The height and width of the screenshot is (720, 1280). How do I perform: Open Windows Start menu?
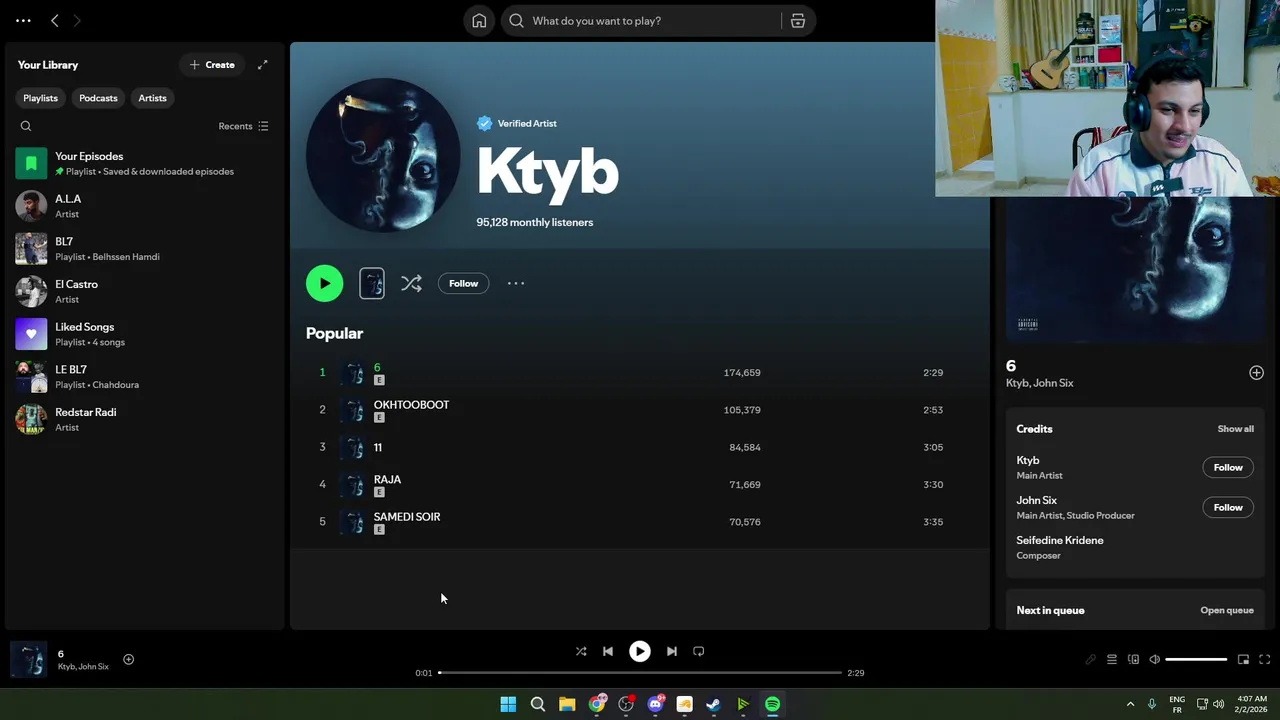coord(508,705)
